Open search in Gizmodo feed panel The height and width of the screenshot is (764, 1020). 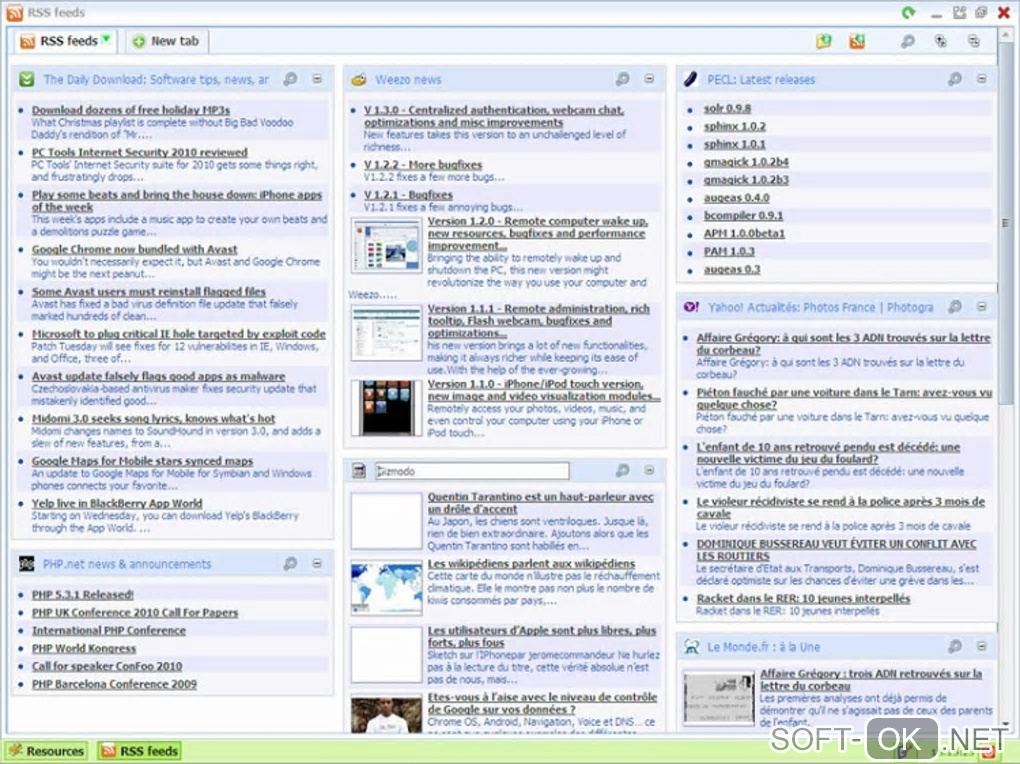point(623,470)
